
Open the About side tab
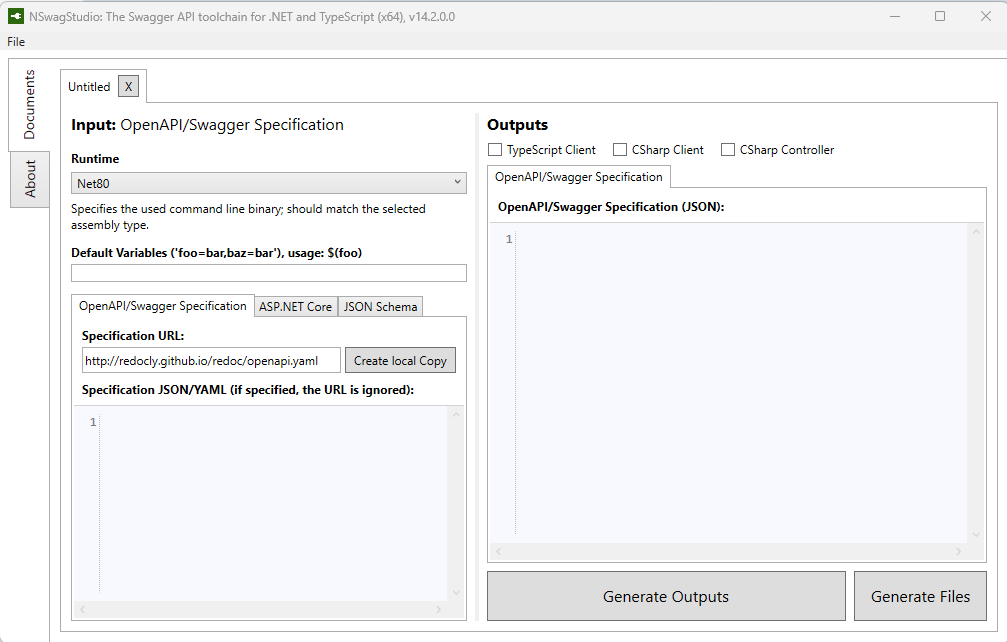29,179
